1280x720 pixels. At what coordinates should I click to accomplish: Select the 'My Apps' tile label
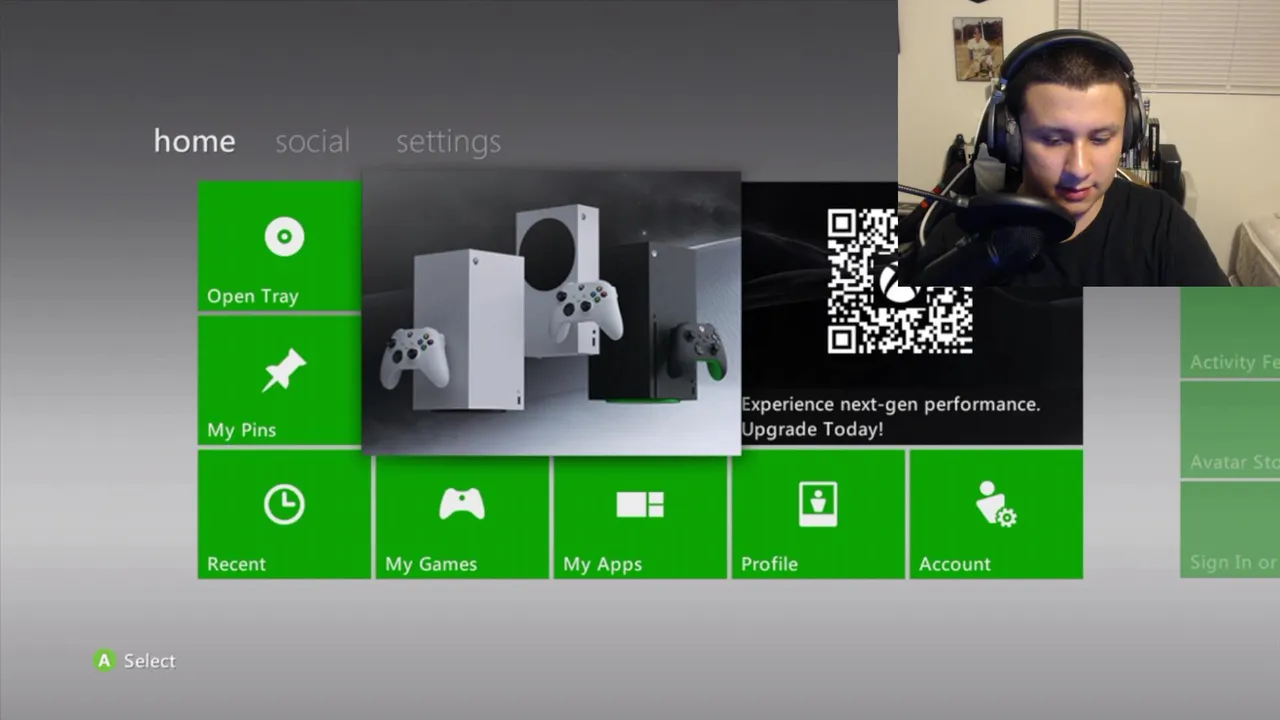pyautogui.click(x=602, y=564)
